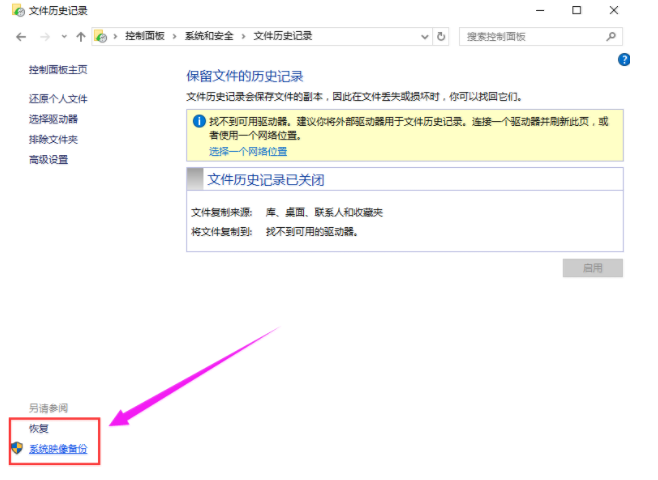The width and height of the screenshot is (658, 480).
Task: Click 系统映像备份 link
Action: click(x=58, y=449)
